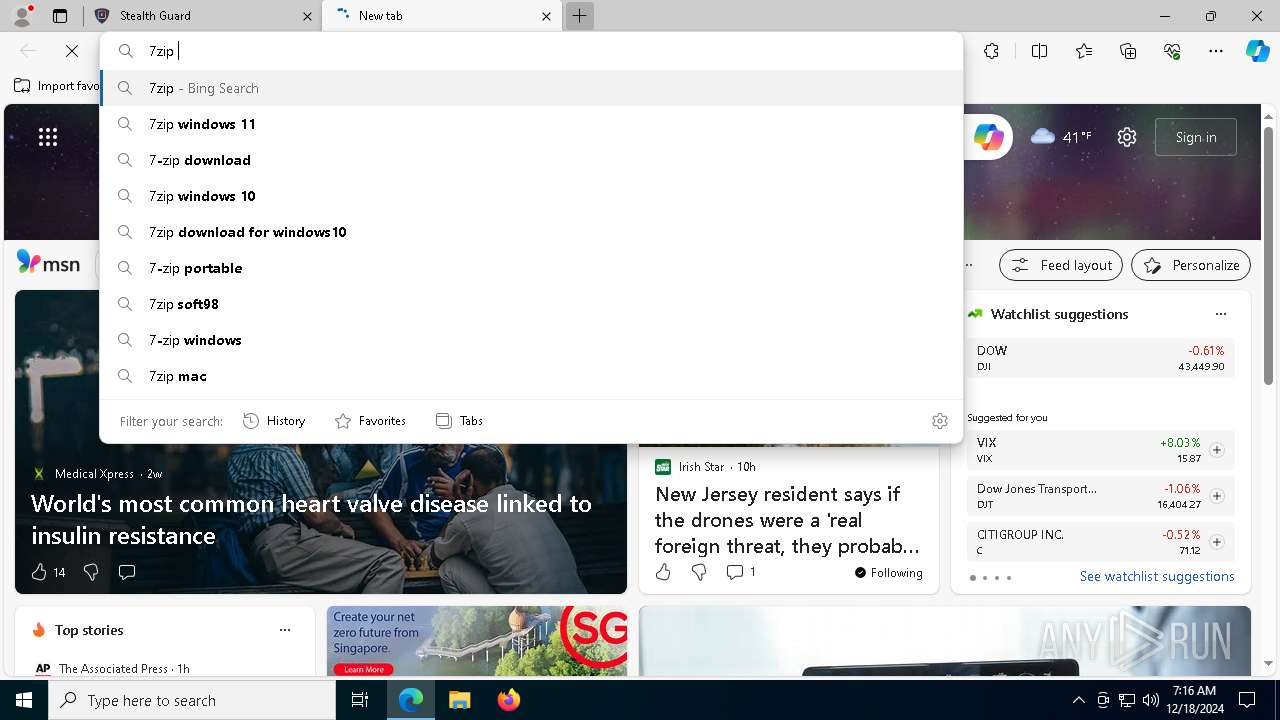This screenshot has width=1280, height=720.
Task: Pick '7zip windows 10' suggestion
Action: tap(531, 196)
